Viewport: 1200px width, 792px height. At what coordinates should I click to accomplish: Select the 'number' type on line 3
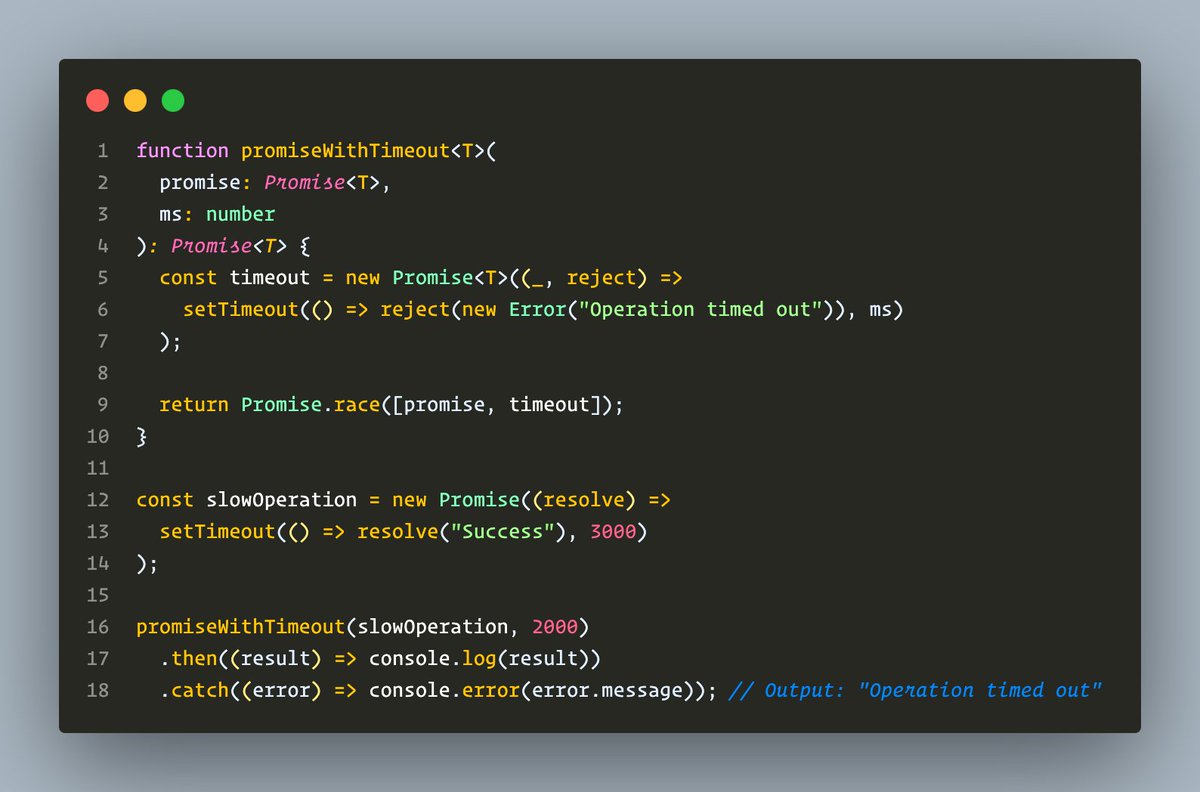tap(241, 214)
